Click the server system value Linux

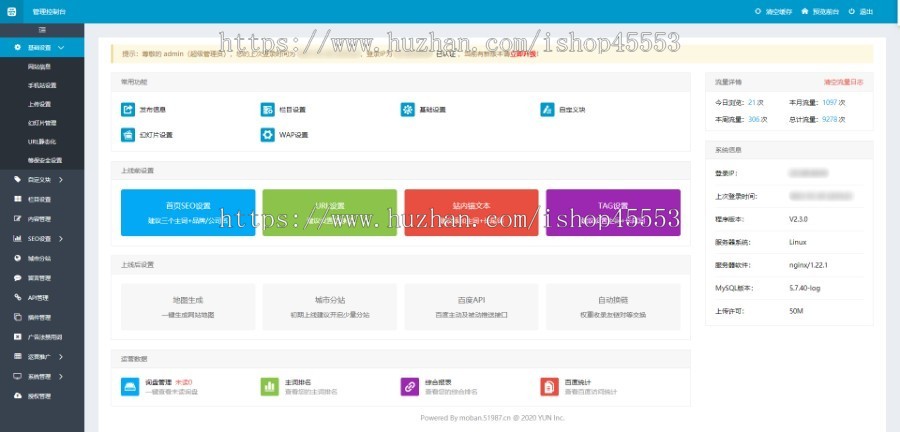(797, 242)
